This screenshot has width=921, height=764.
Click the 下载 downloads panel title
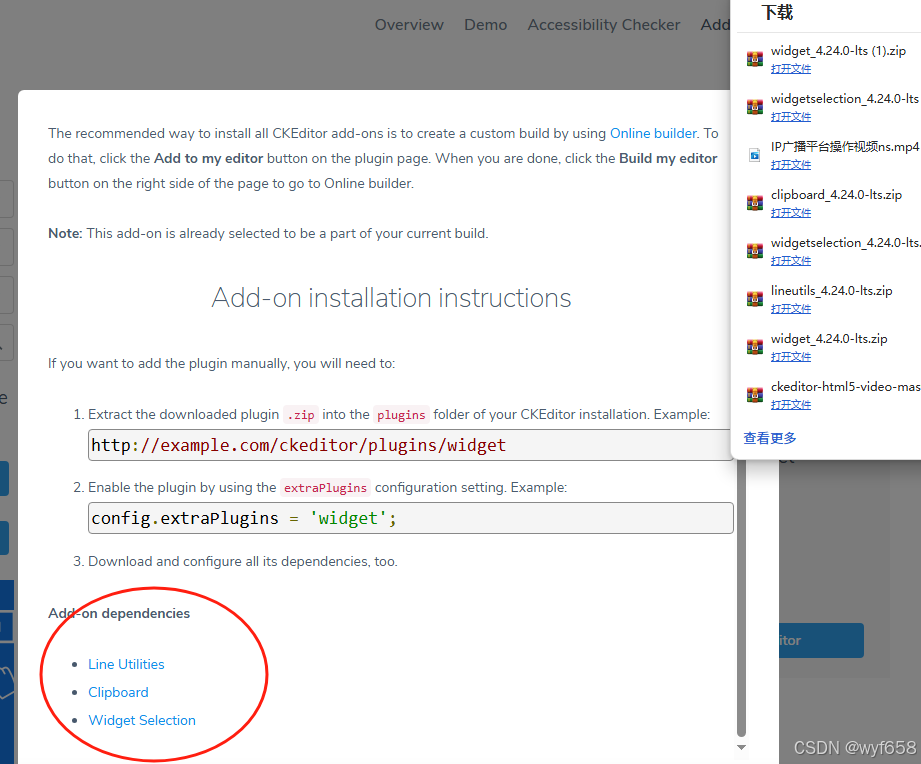(x=777, y=12)
